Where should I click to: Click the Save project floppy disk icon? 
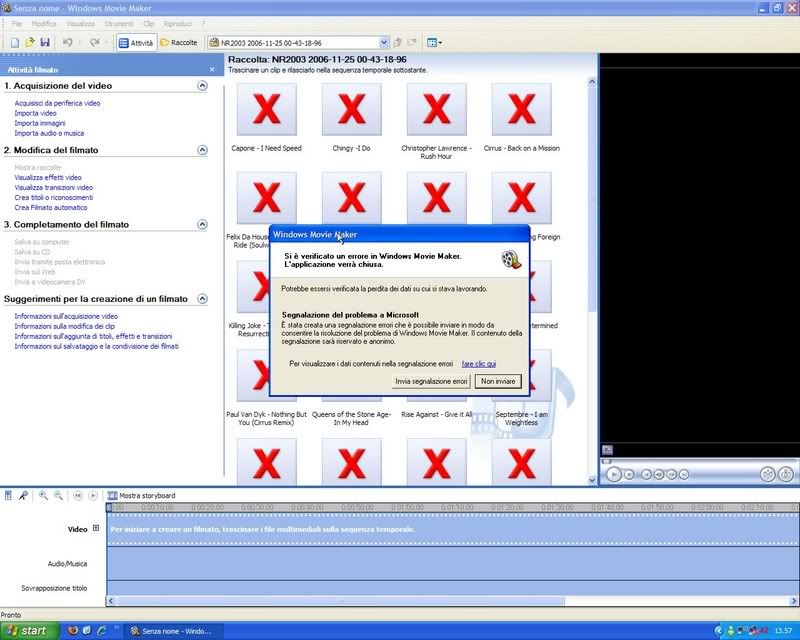45,43
